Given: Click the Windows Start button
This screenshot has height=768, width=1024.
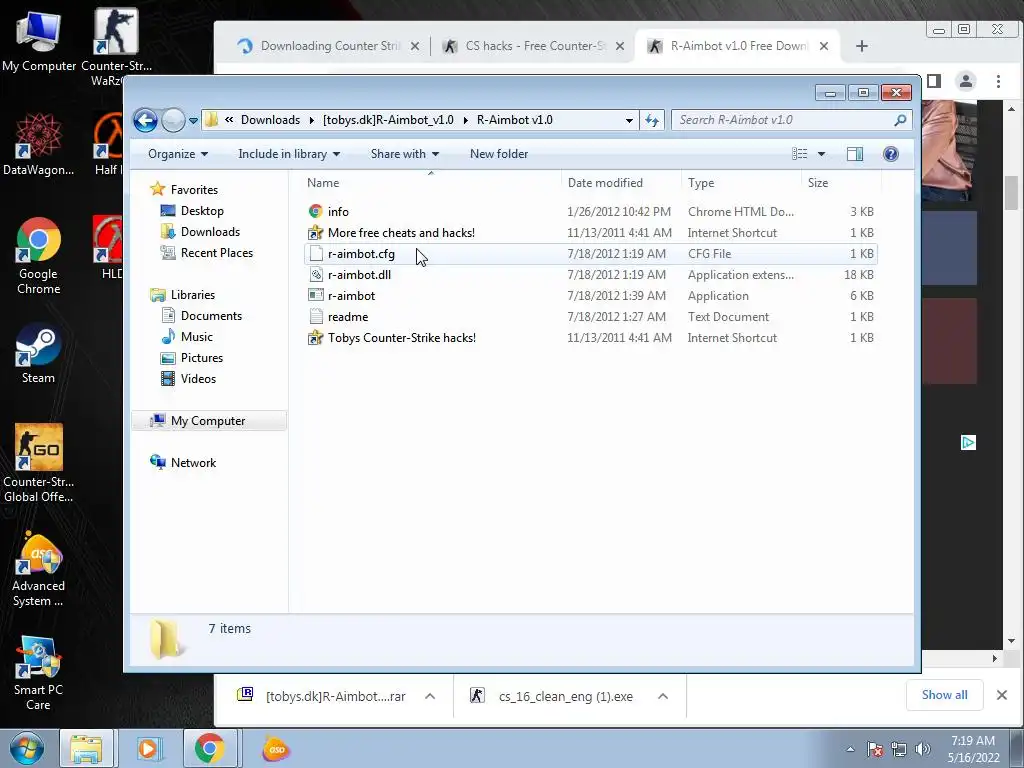Looking at the screenshot, I should tap(27, 749).
